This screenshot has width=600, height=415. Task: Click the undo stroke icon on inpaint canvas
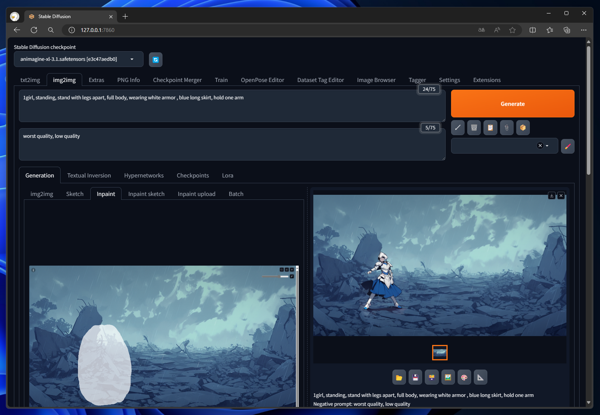pyautogui.click(x=282, y=270)
